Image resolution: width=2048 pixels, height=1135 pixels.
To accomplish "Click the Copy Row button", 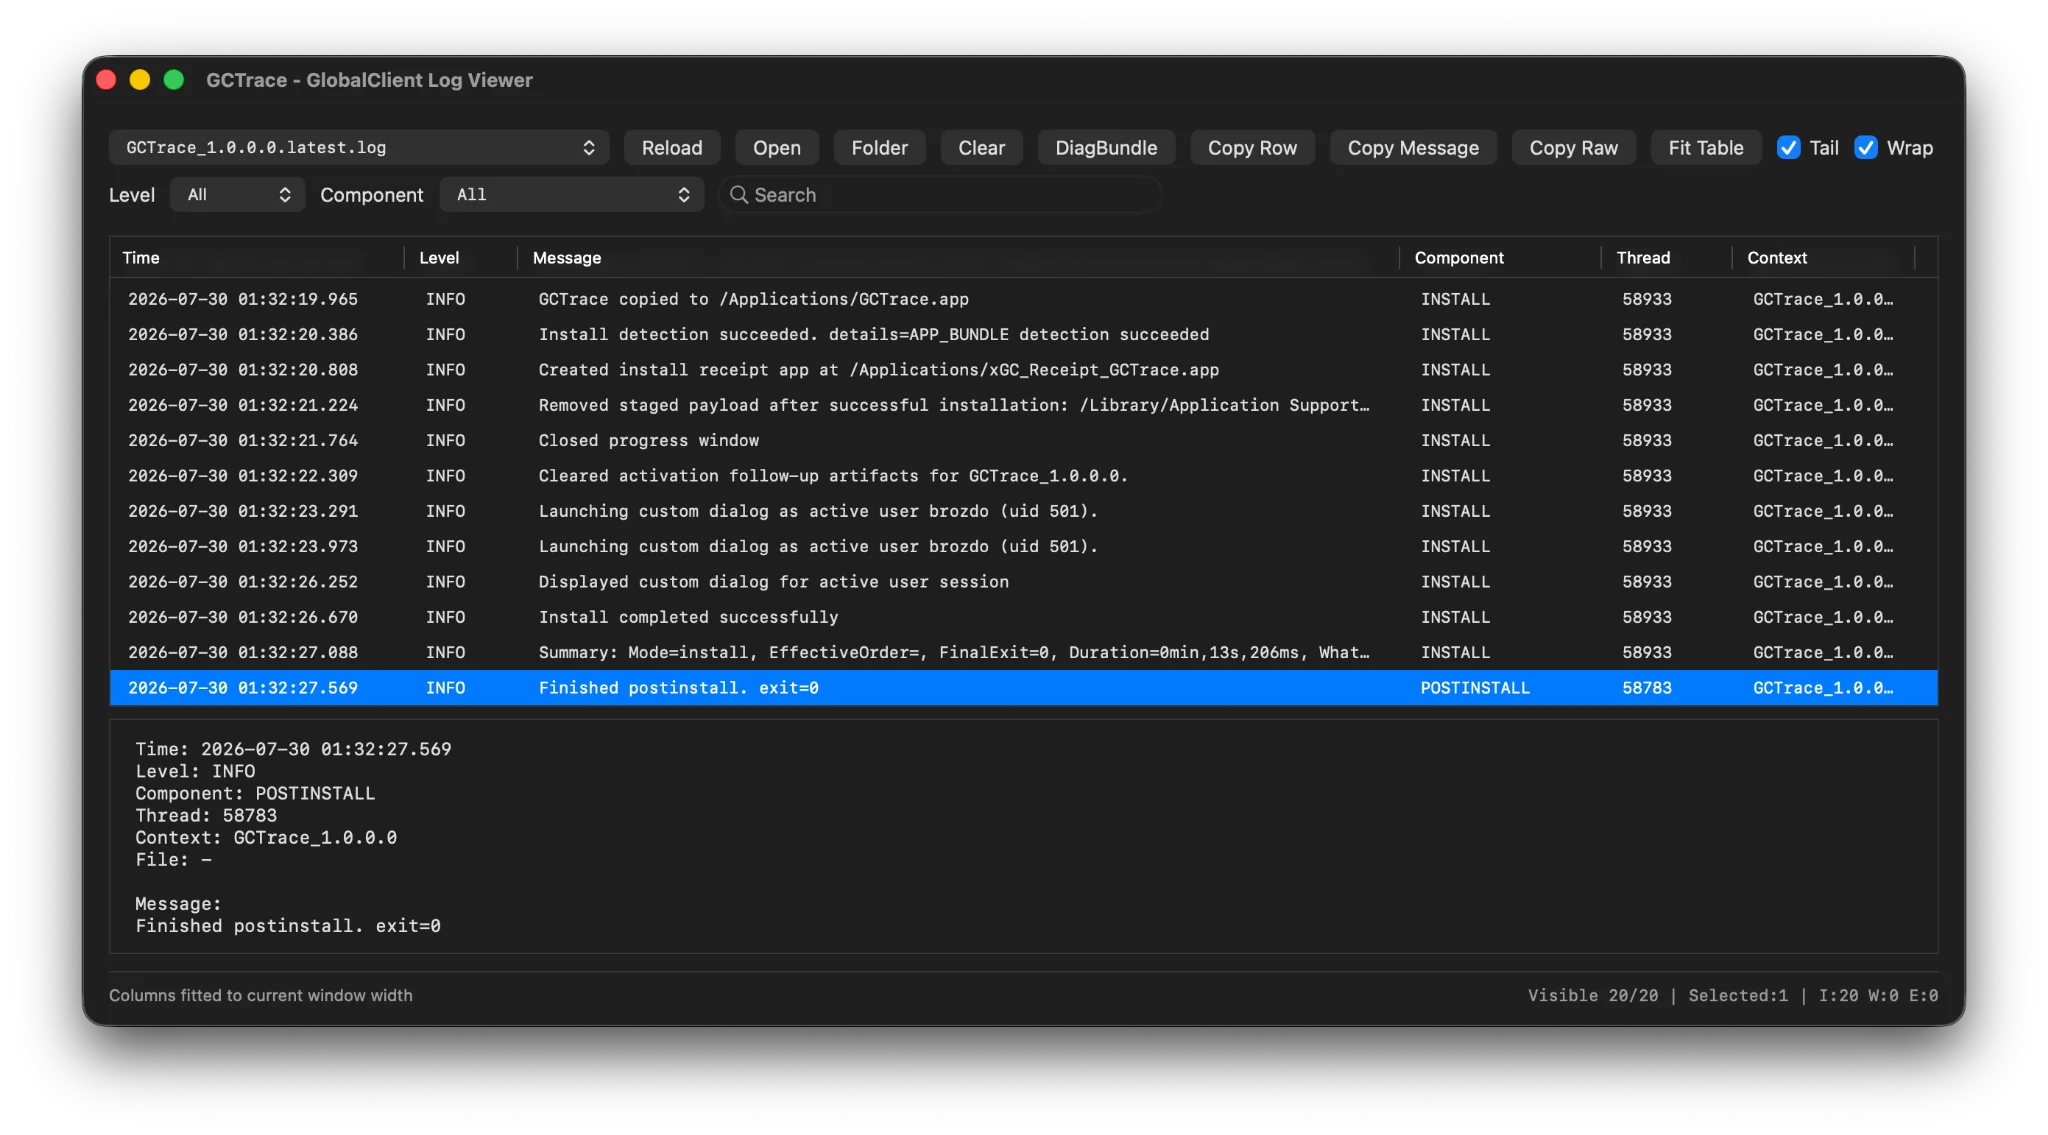I will click(1252, 148).
